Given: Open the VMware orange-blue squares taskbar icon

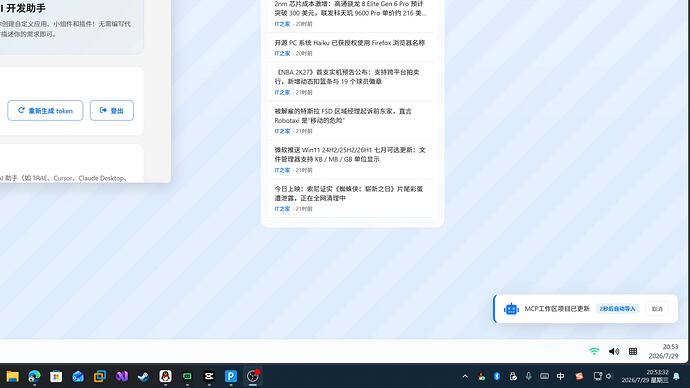Looking at the screenshot, I should coord(100,377).
